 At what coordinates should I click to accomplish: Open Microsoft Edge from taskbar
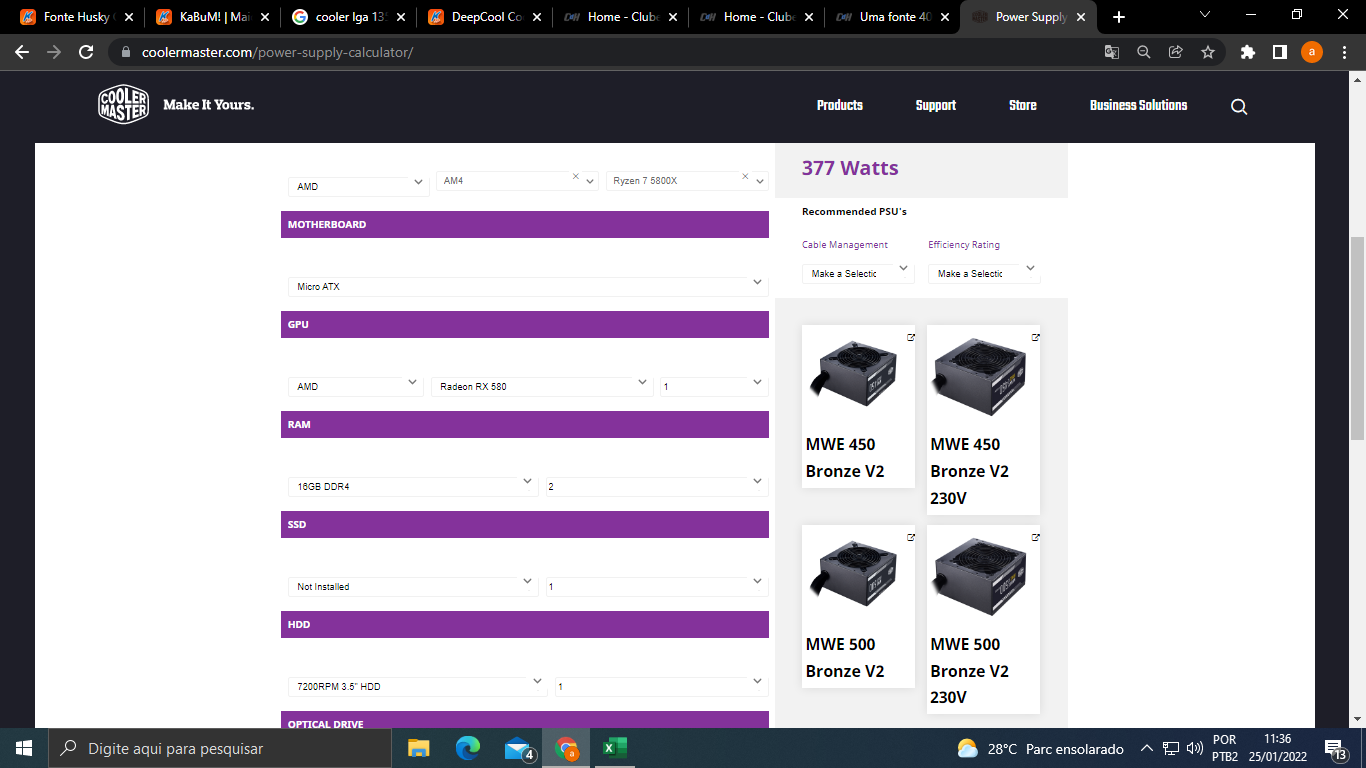pyautogui.click(x=468, y=748)
